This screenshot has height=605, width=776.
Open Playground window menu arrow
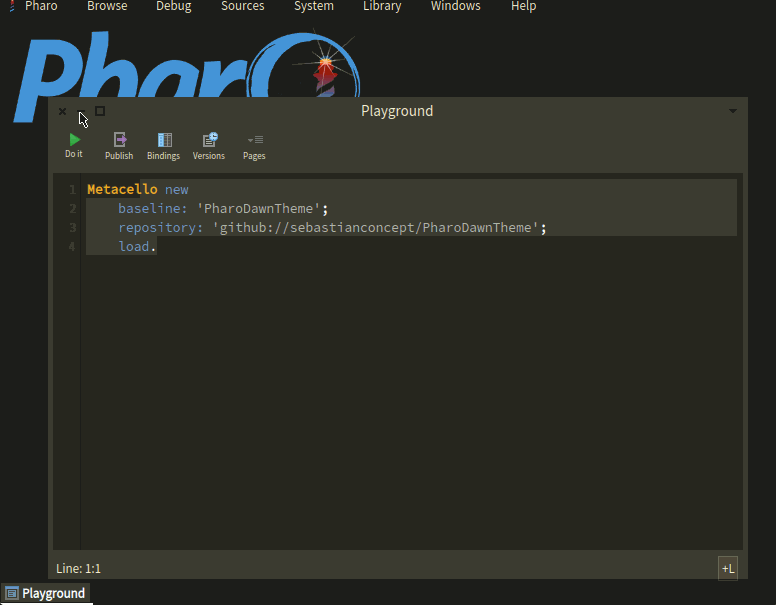point(733,111)
